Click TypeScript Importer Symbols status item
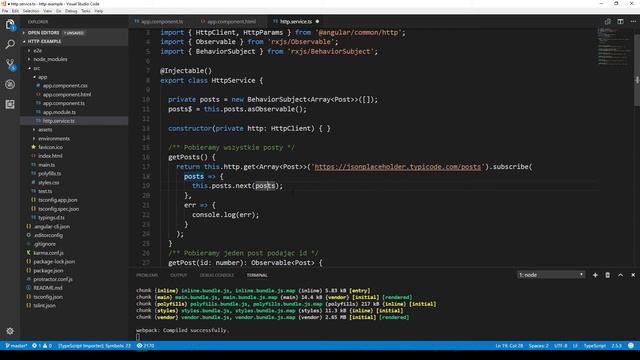640x360 pixels. 94,346
